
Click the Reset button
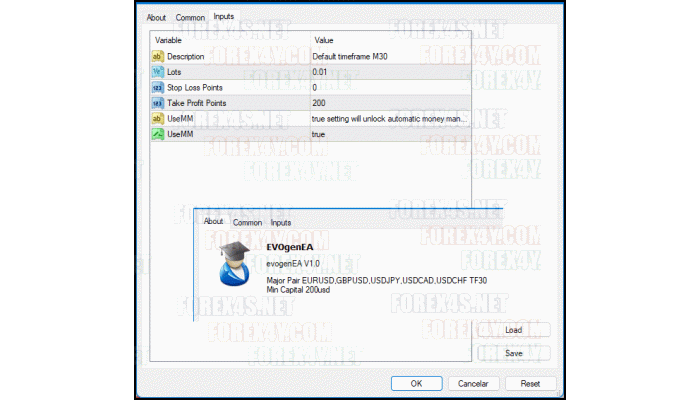click(530, 383)
